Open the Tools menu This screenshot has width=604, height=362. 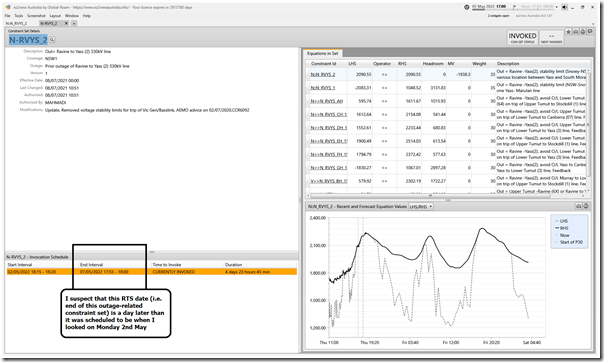click(19, 16)
